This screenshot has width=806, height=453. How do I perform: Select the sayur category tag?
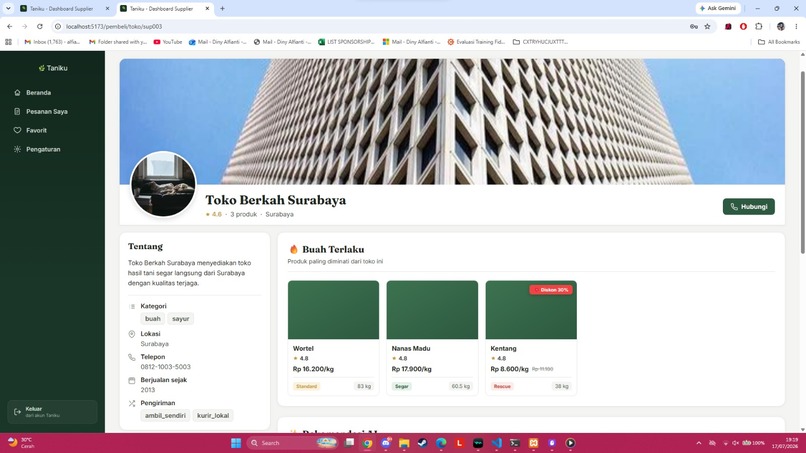[x=180, y=319]
